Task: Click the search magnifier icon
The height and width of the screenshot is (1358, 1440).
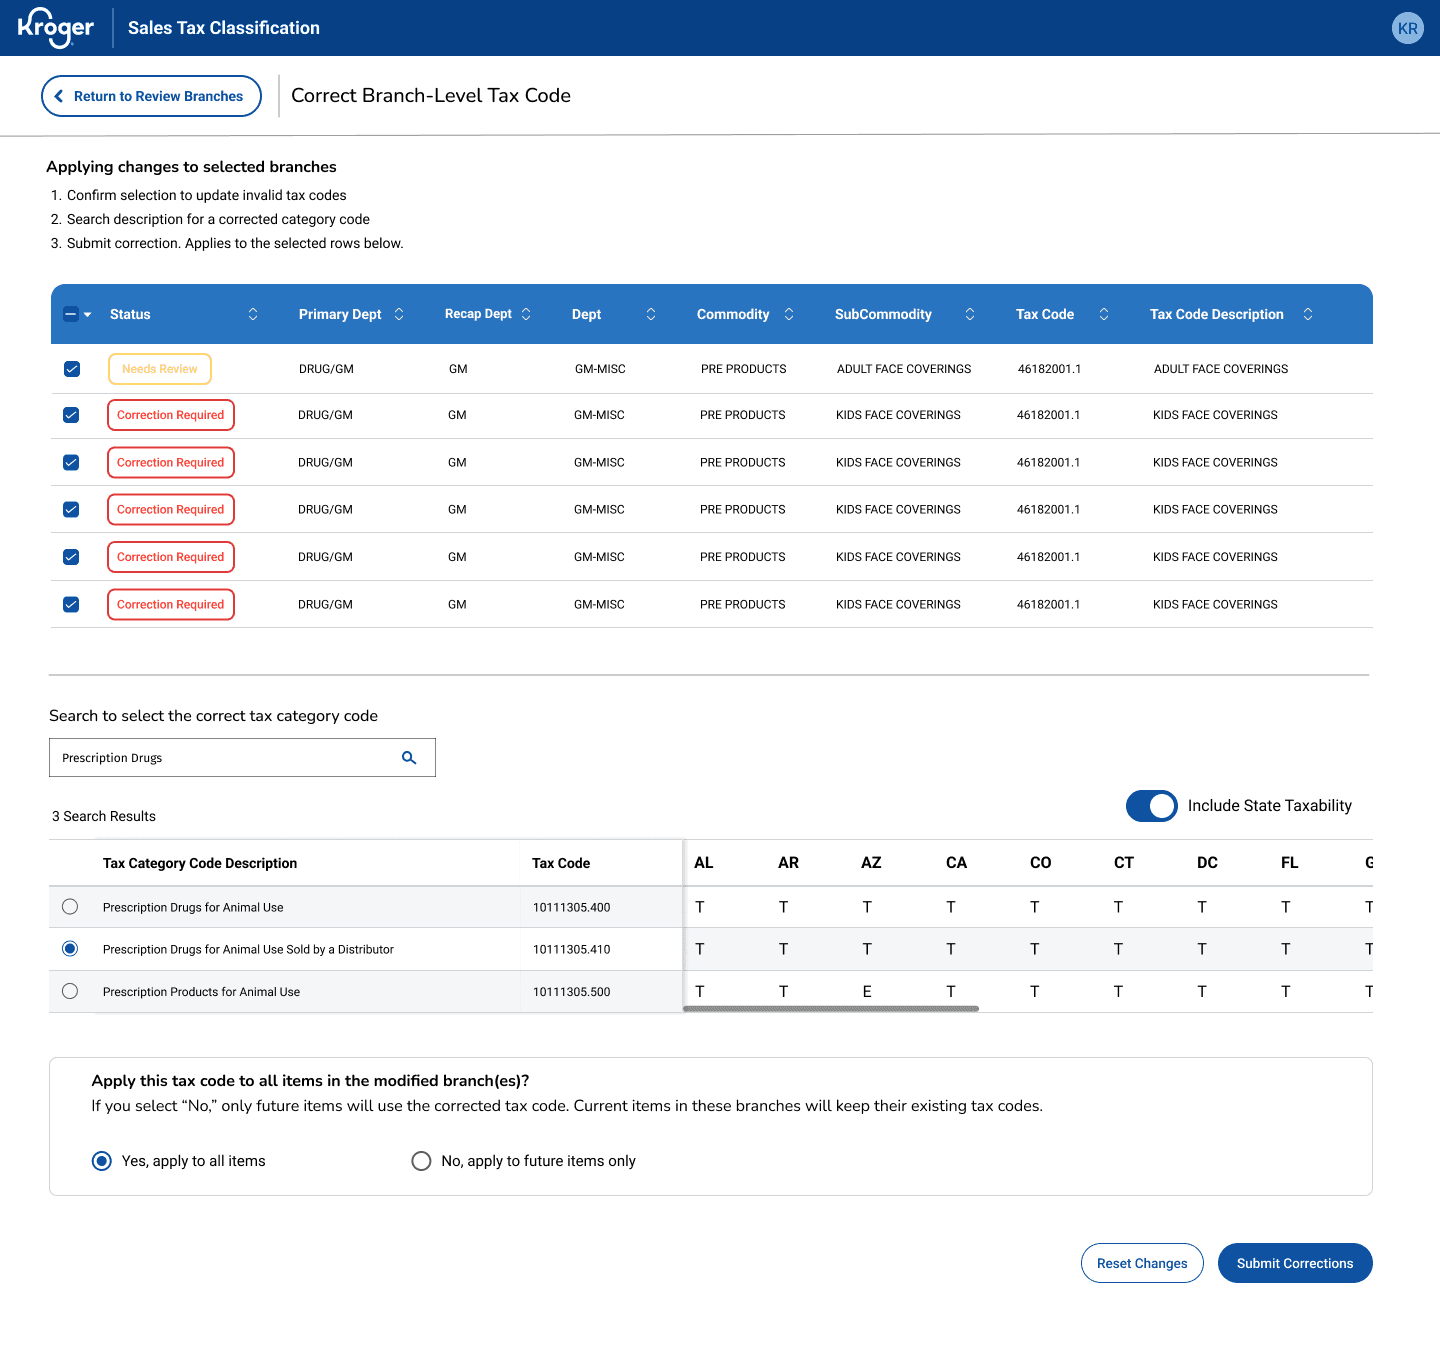Action: point(409,758)
